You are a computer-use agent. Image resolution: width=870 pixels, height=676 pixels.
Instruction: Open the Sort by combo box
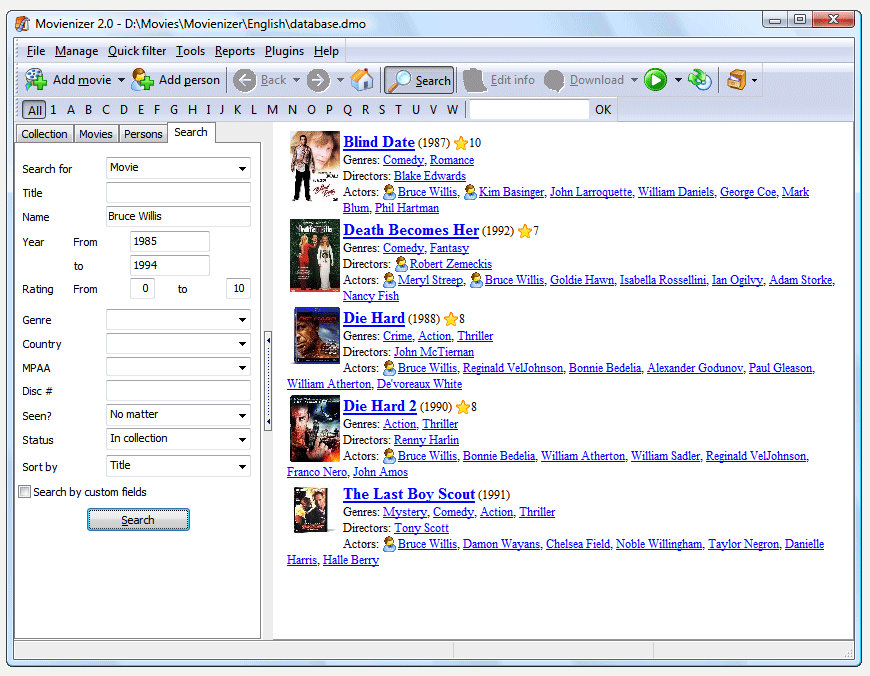coord(178,466)
